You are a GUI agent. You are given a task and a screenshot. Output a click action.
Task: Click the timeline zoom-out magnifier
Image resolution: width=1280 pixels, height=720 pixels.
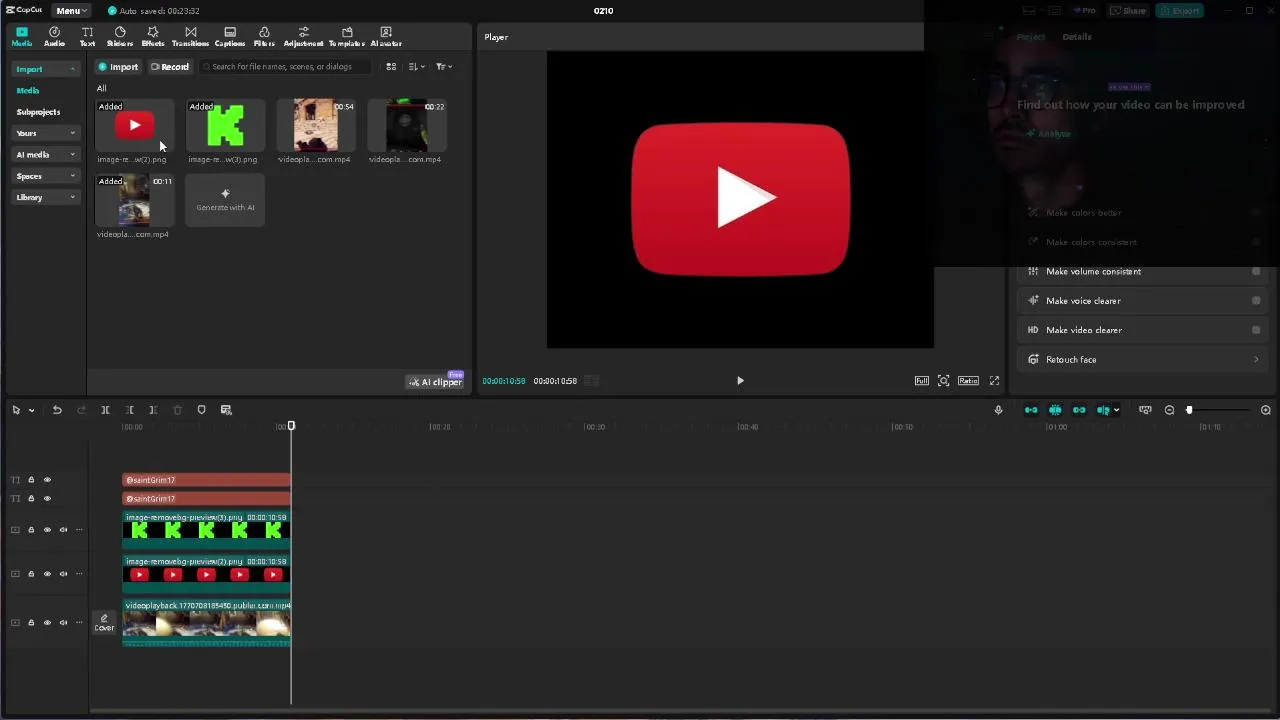tap(1169, 410)
